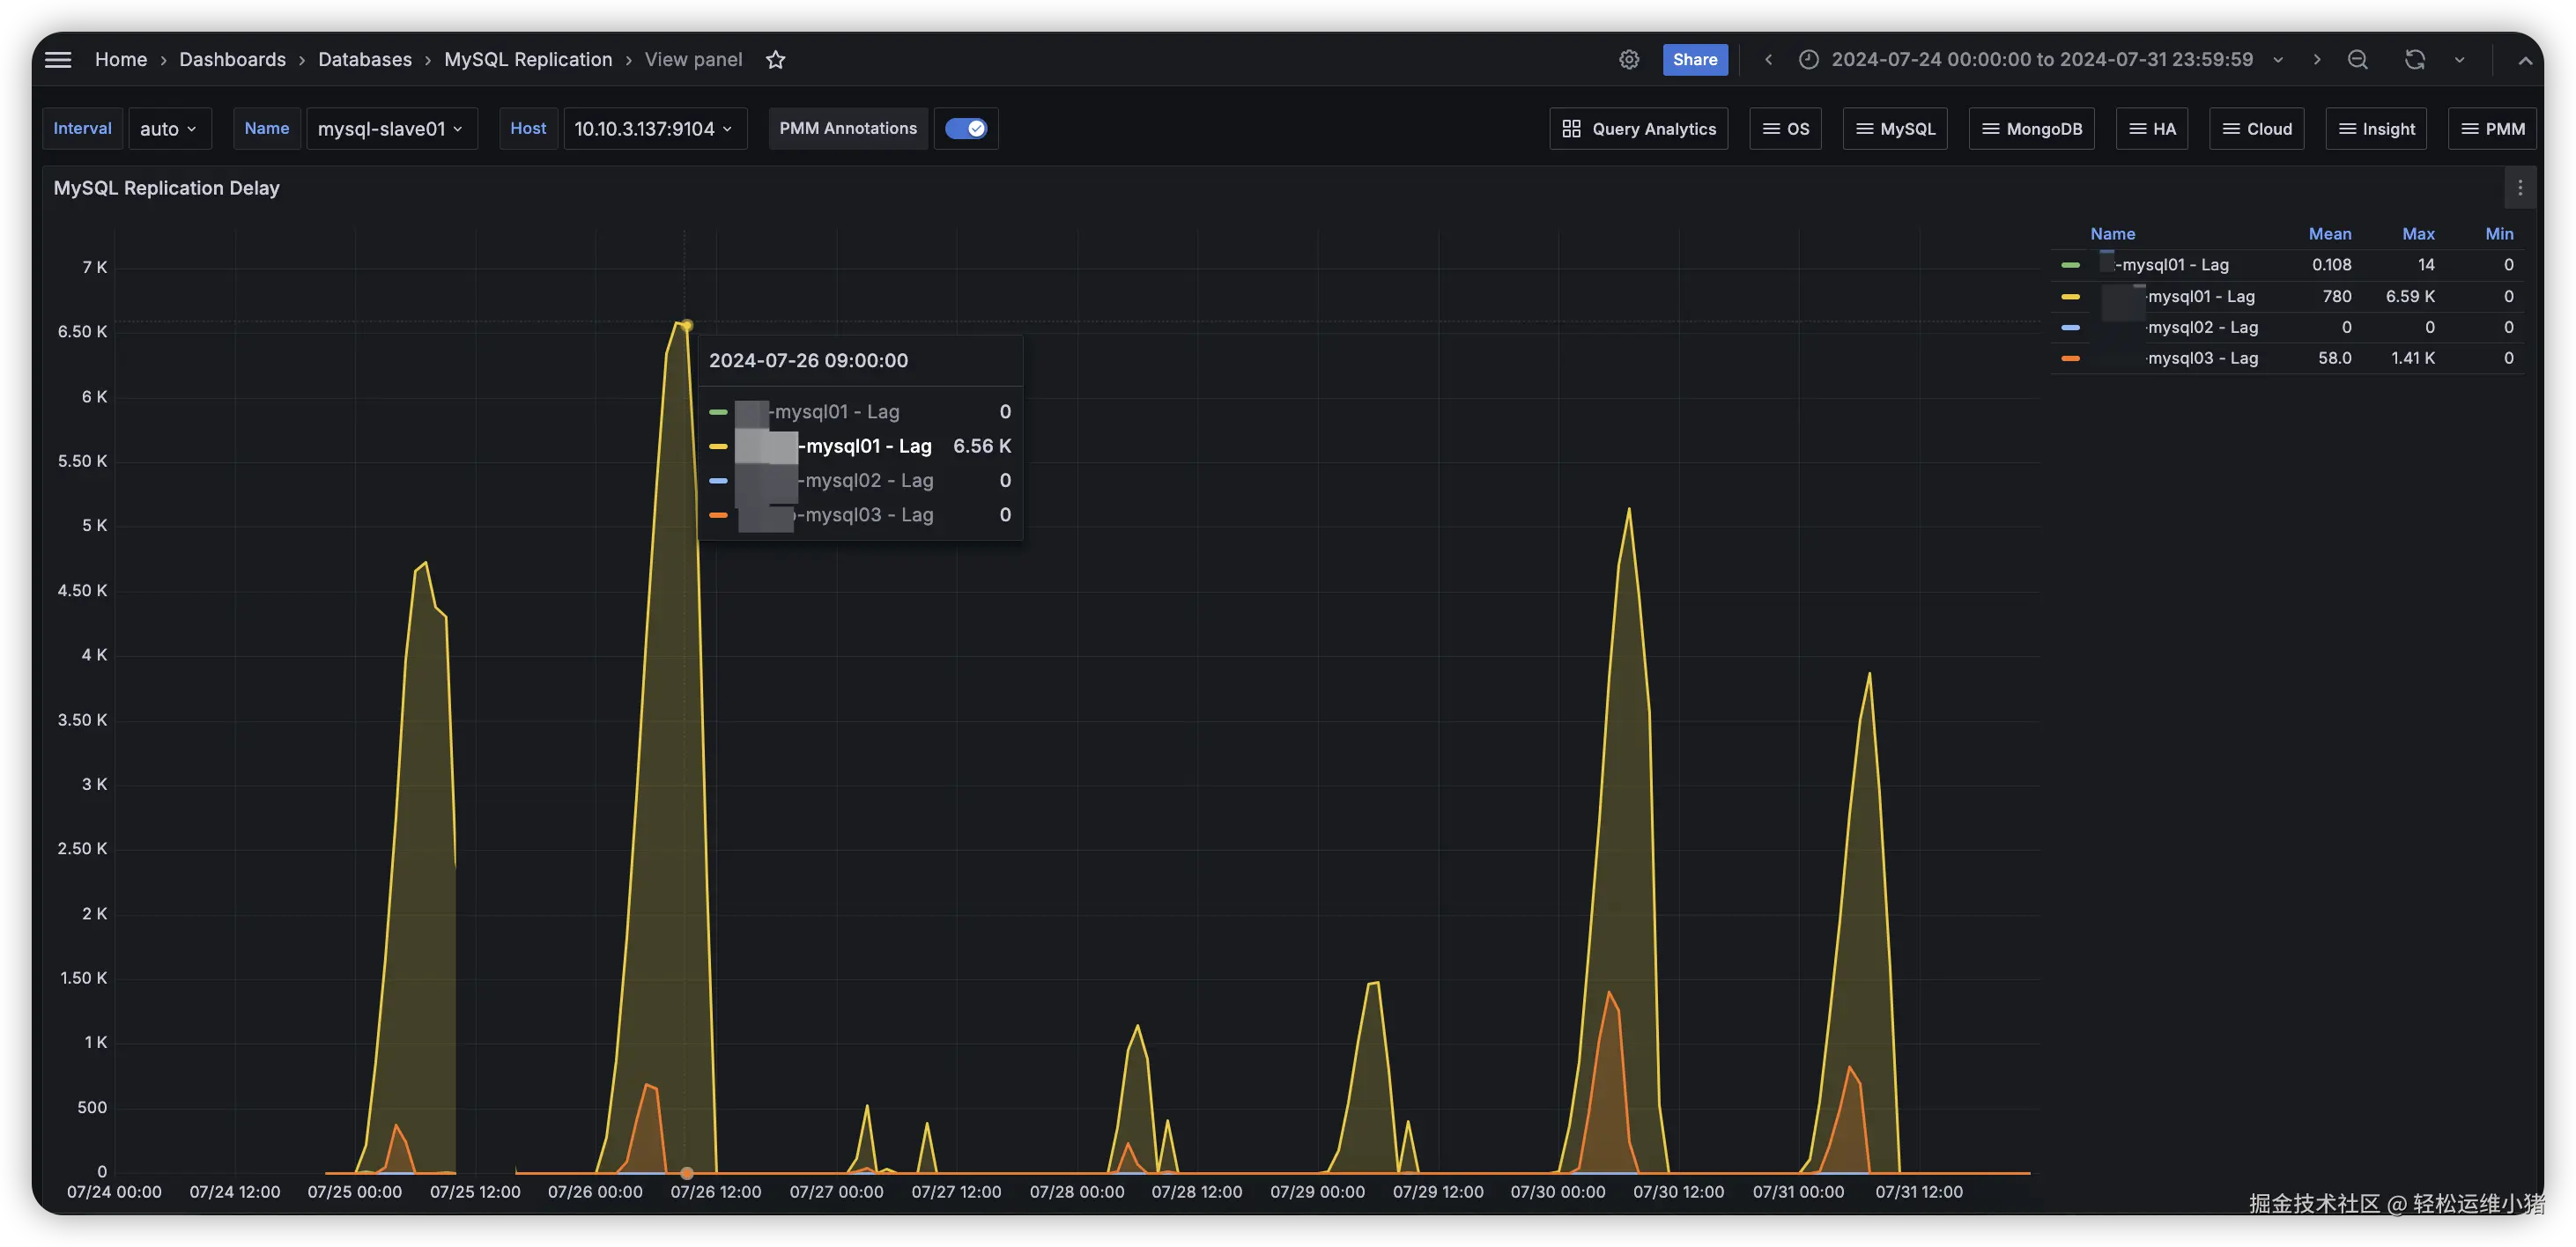The height and width of the screenshot is (1247, 2576).
Task: Zoom out the time range
Action: 2357,59
